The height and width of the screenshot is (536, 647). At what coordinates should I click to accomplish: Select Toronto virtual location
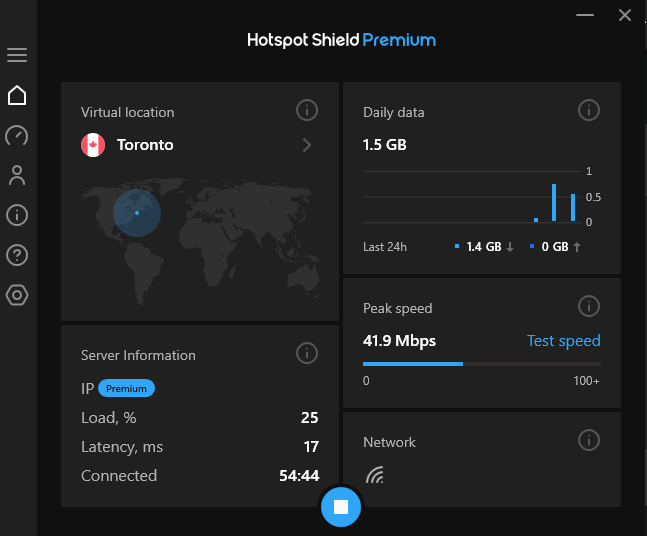(x=145, y=145)
